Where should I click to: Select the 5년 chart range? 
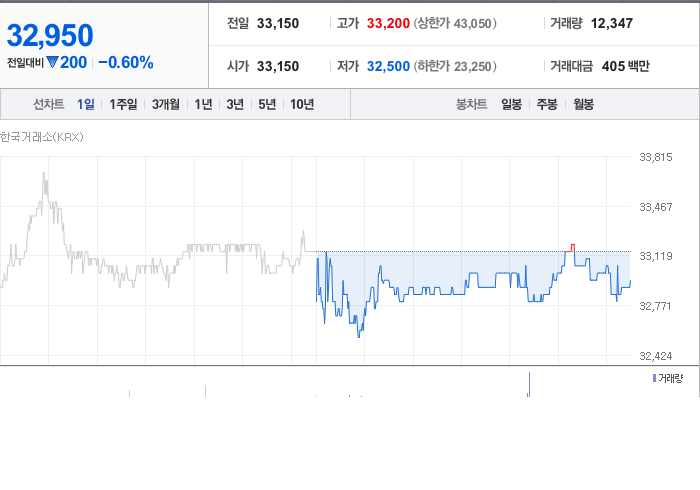click(267, 104)
